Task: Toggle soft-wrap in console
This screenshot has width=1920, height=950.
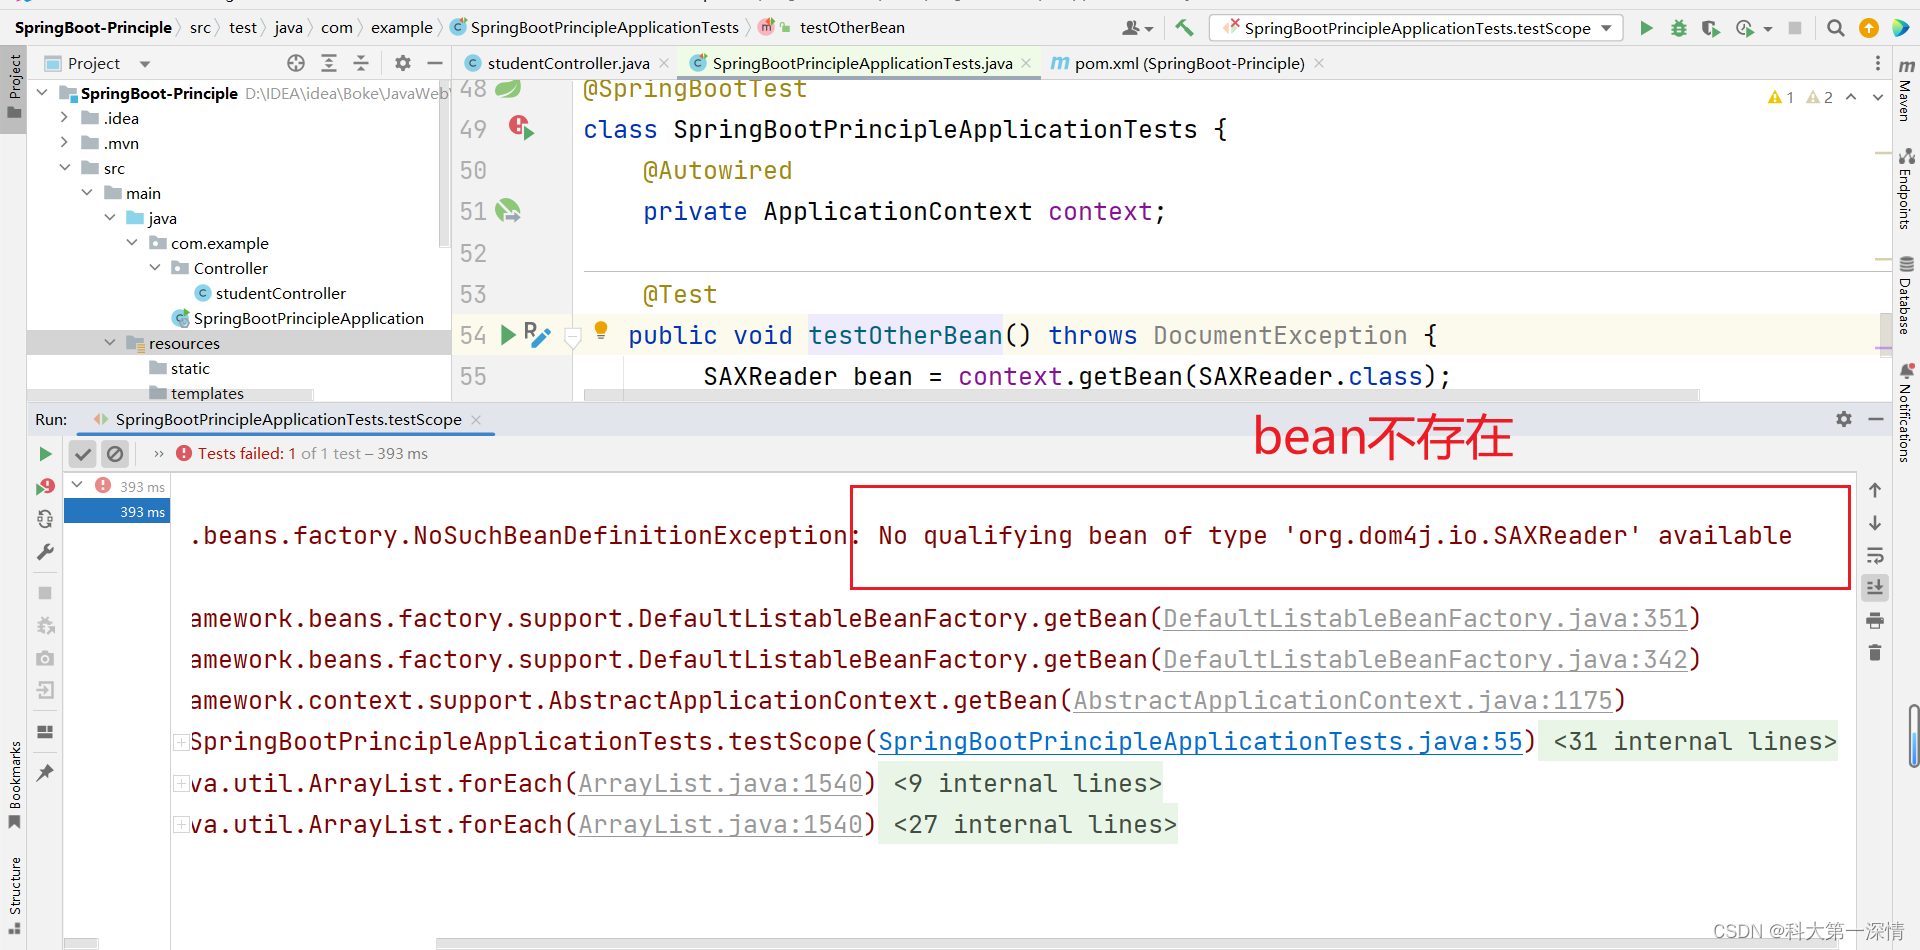Action: [x=1875, y=556]
